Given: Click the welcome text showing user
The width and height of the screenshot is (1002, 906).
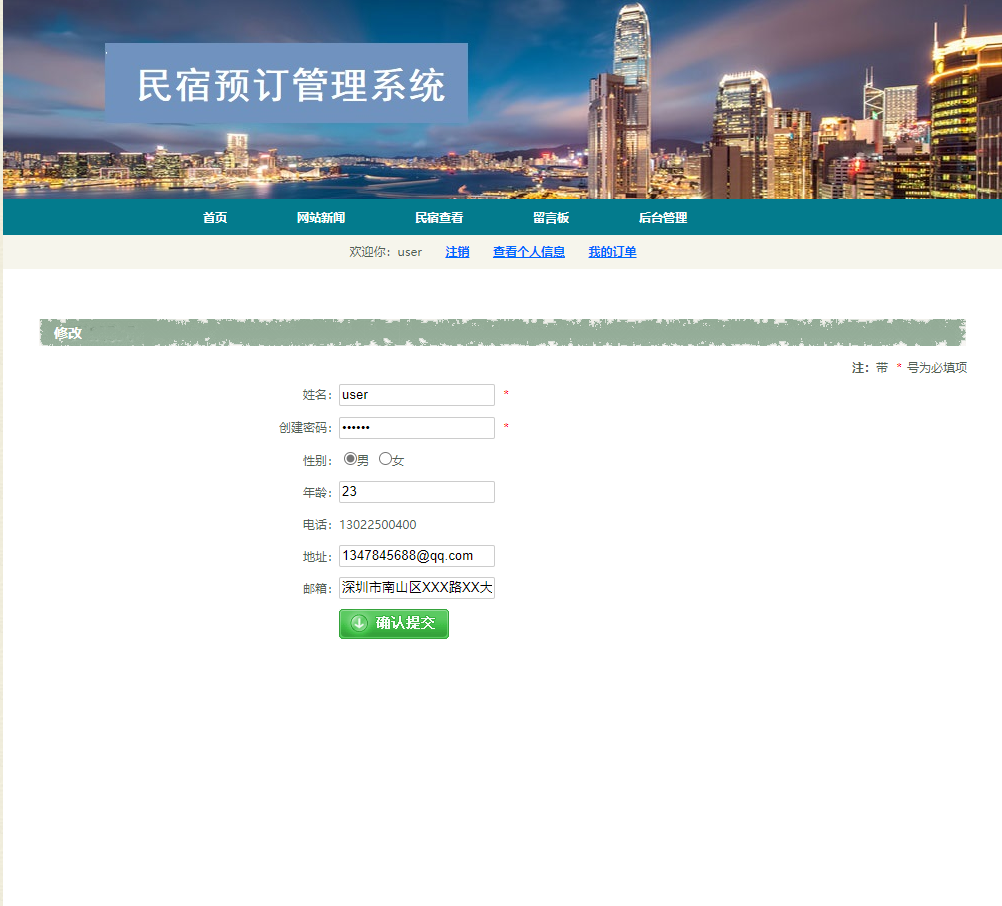Looking at the screenshot, I should point(385,252).
